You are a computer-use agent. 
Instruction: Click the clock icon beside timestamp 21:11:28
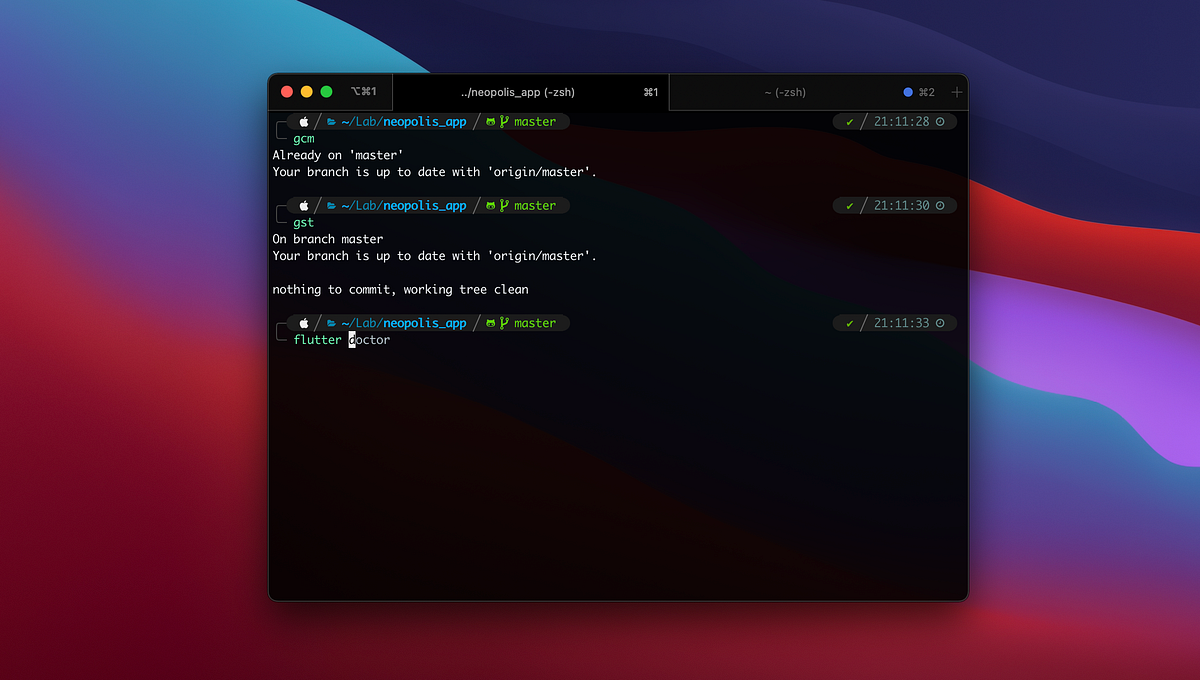[x=940, y=121]
